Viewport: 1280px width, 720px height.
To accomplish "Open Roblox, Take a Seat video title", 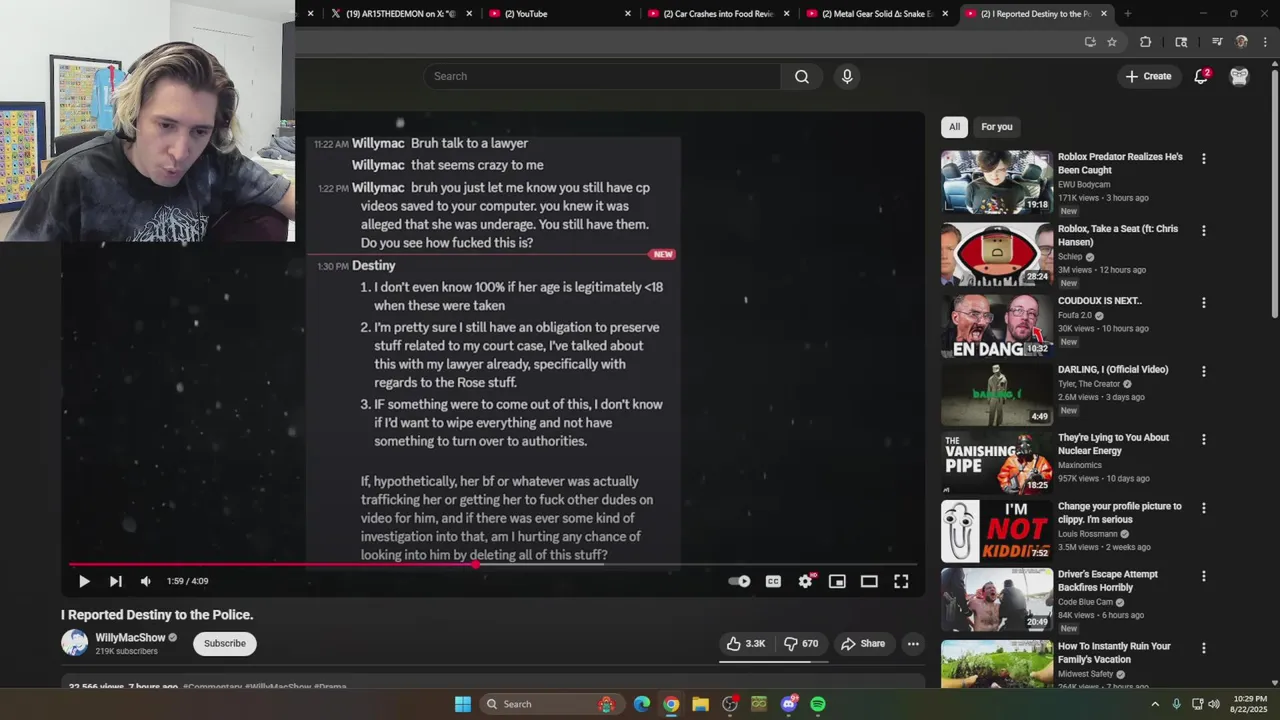I will click(x=1118, y=235).
